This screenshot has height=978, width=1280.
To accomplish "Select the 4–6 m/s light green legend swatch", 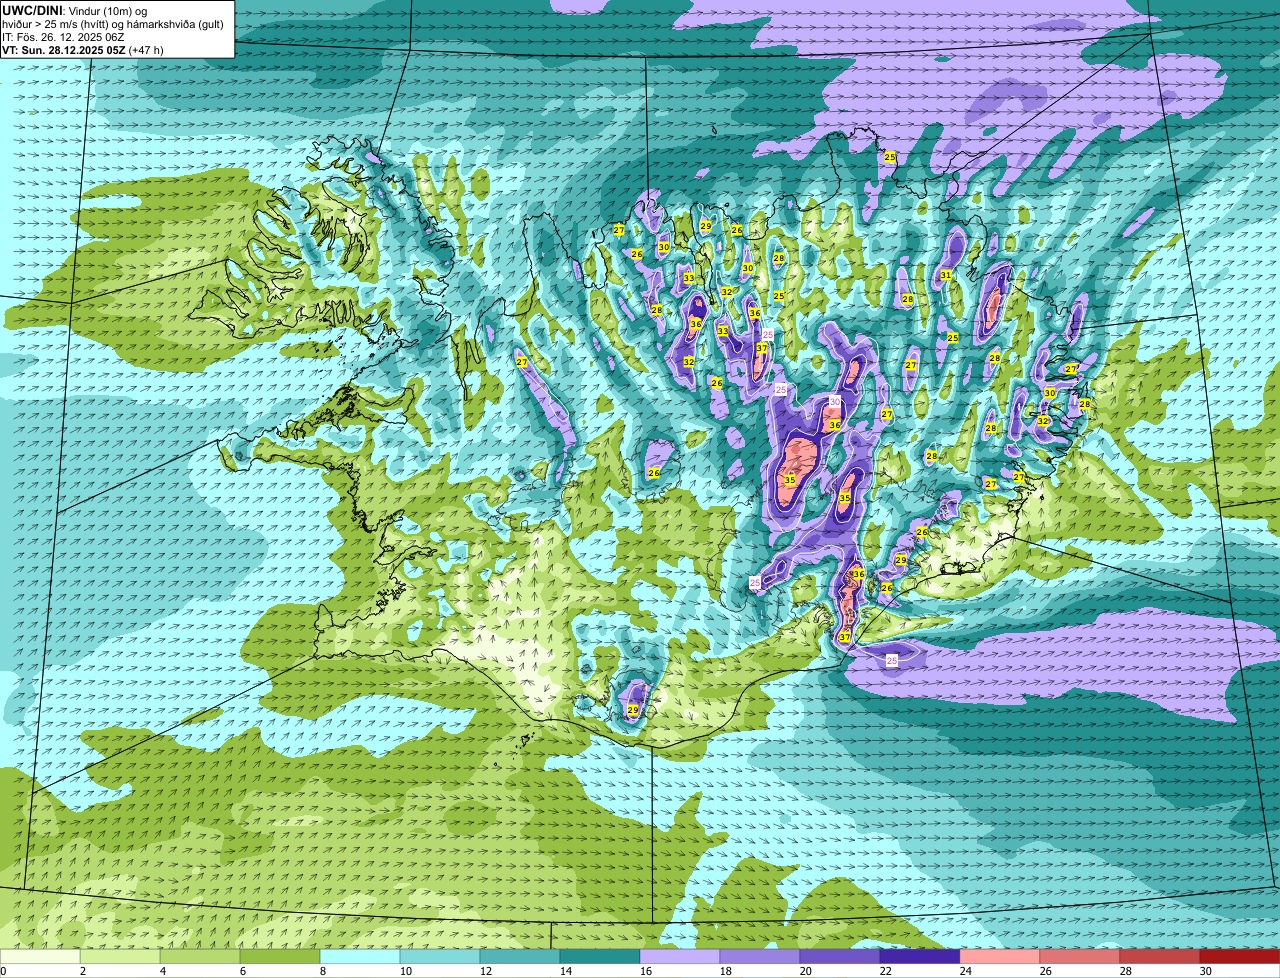I will (x=200, y=956).
